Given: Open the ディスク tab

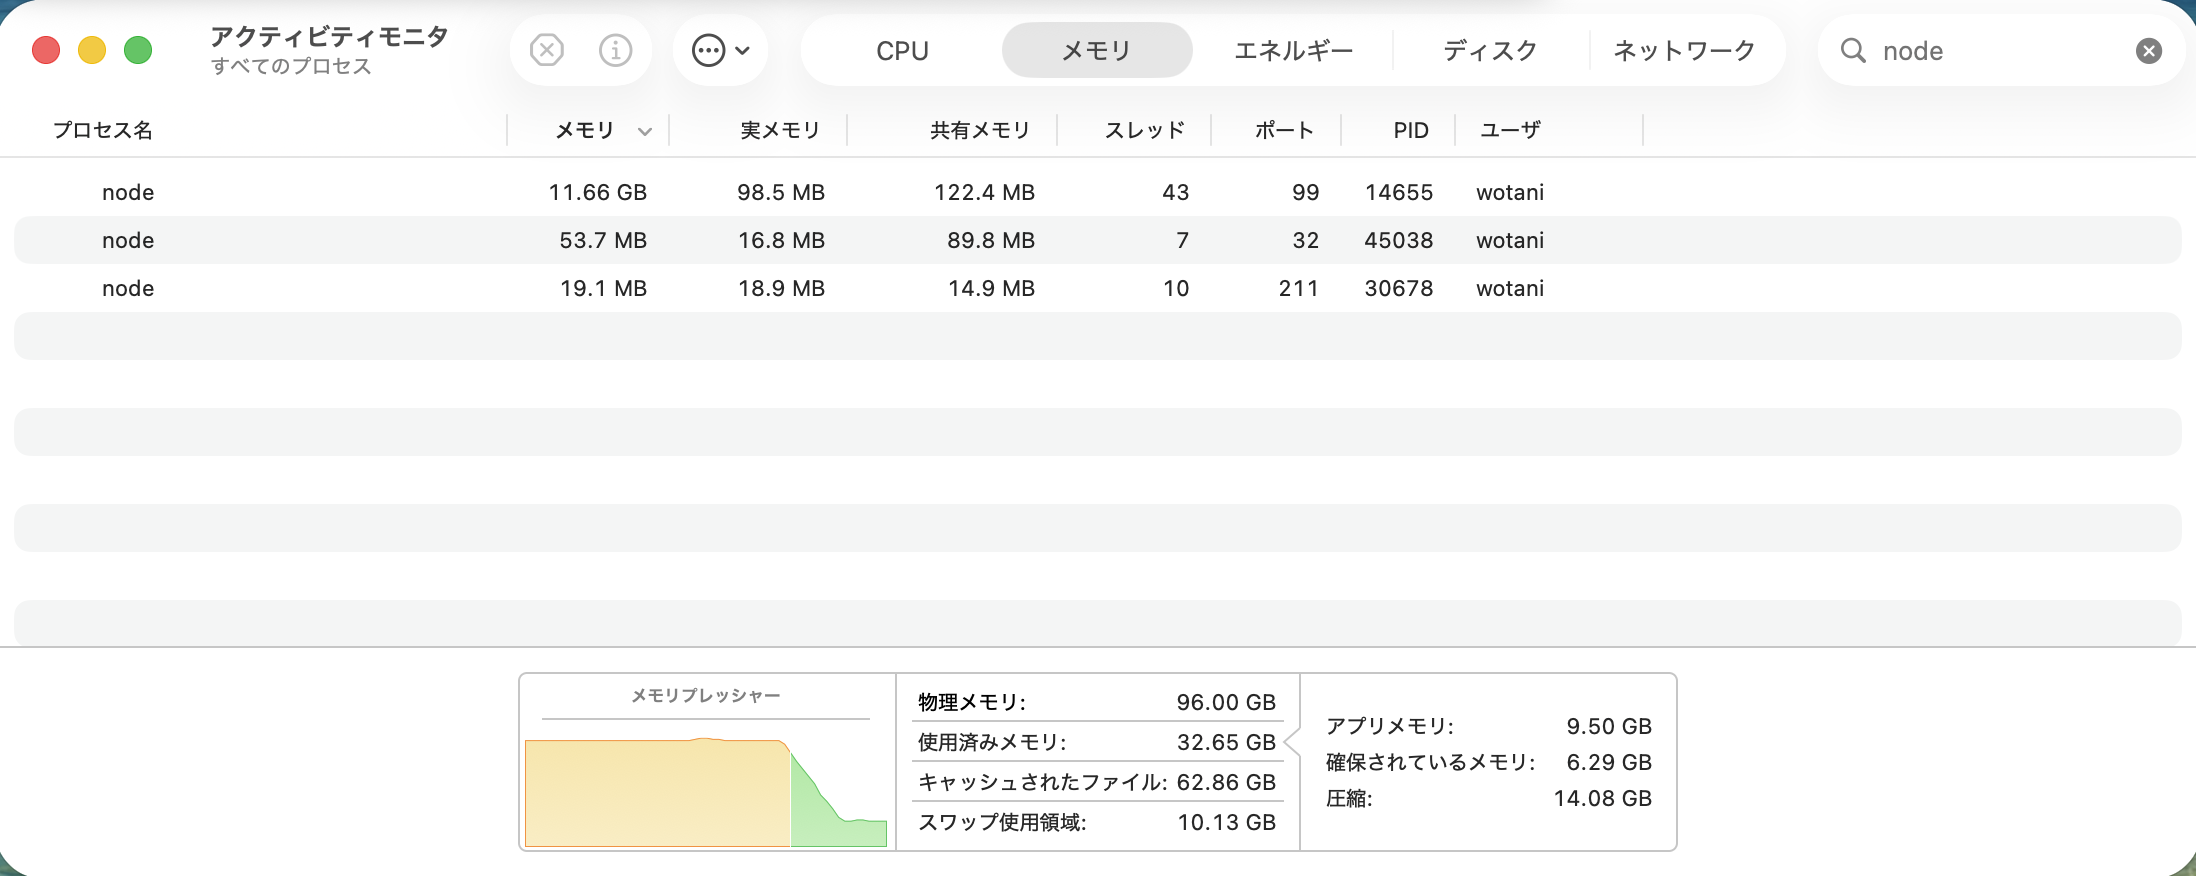Looking at the screenshot, I should click(1489, 51).
